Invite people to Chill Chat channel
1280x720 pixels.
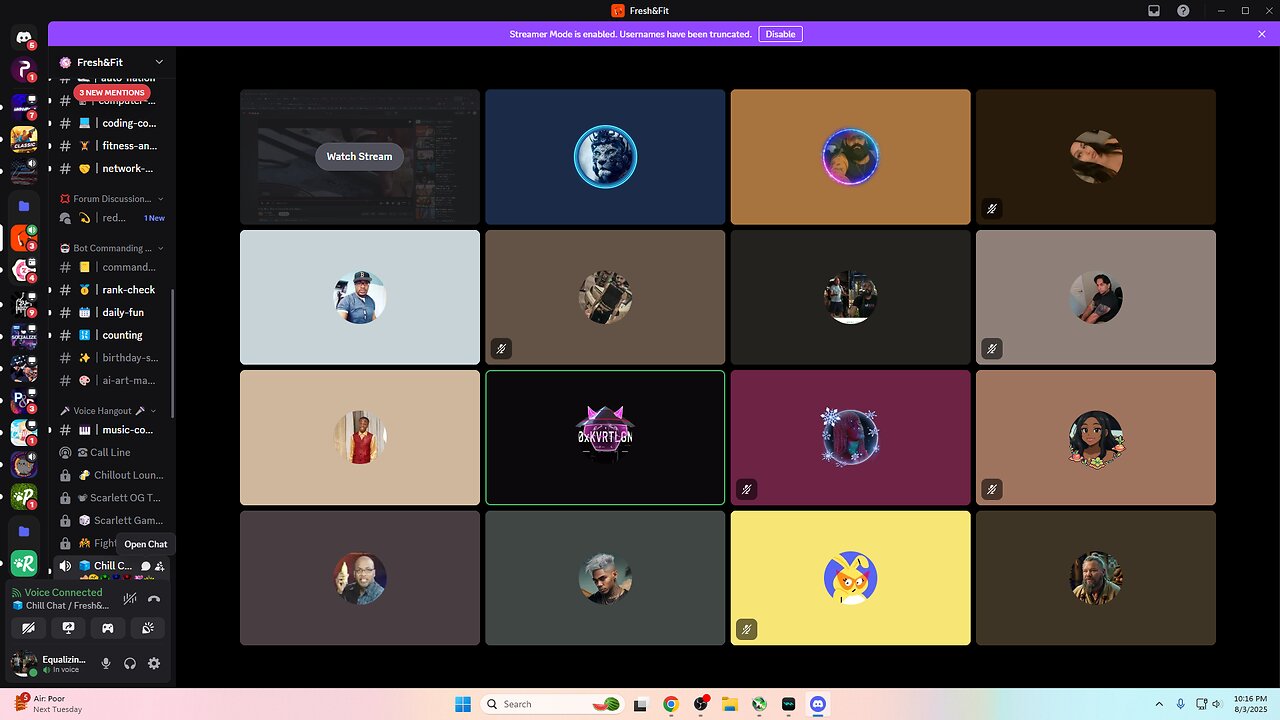(x=160, y=566)
